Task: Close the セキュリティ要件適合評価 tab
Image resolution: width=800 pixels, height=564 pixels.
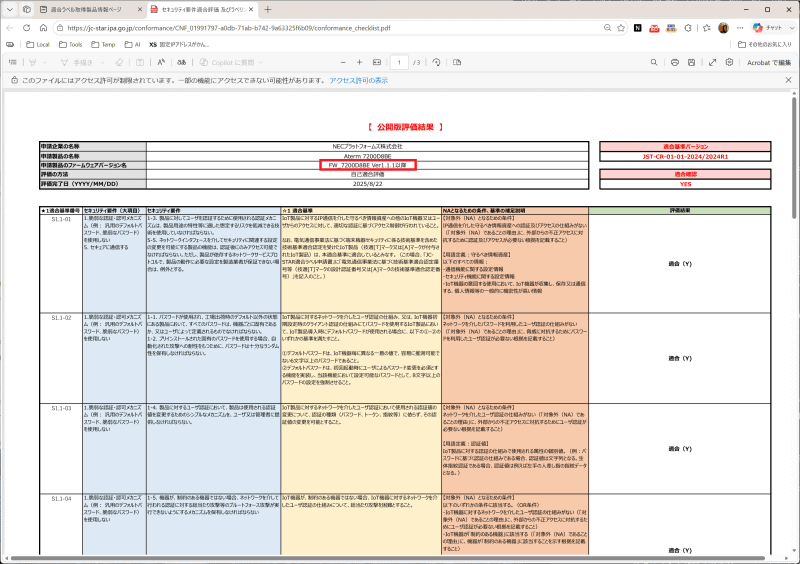Action: pyautogui.click(x=251, y=10)
